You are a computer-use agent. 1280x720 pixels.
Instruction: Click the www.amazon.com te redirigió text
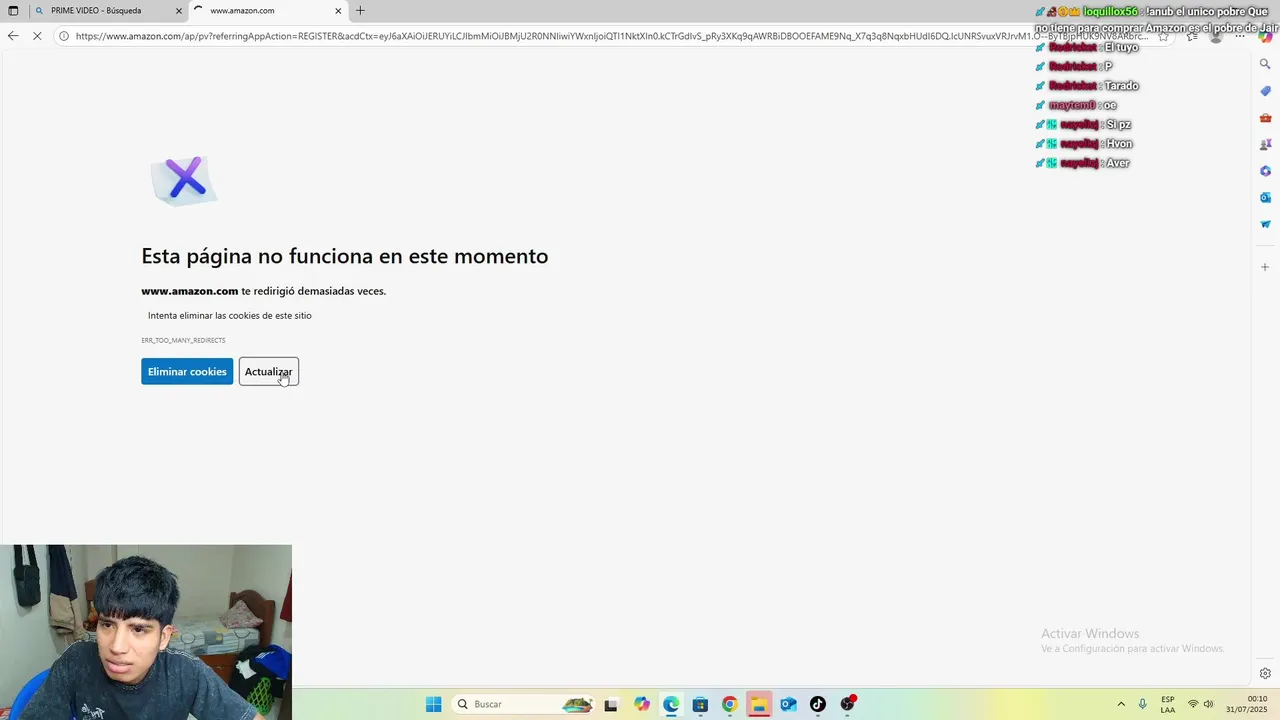(x=264, y=291)
